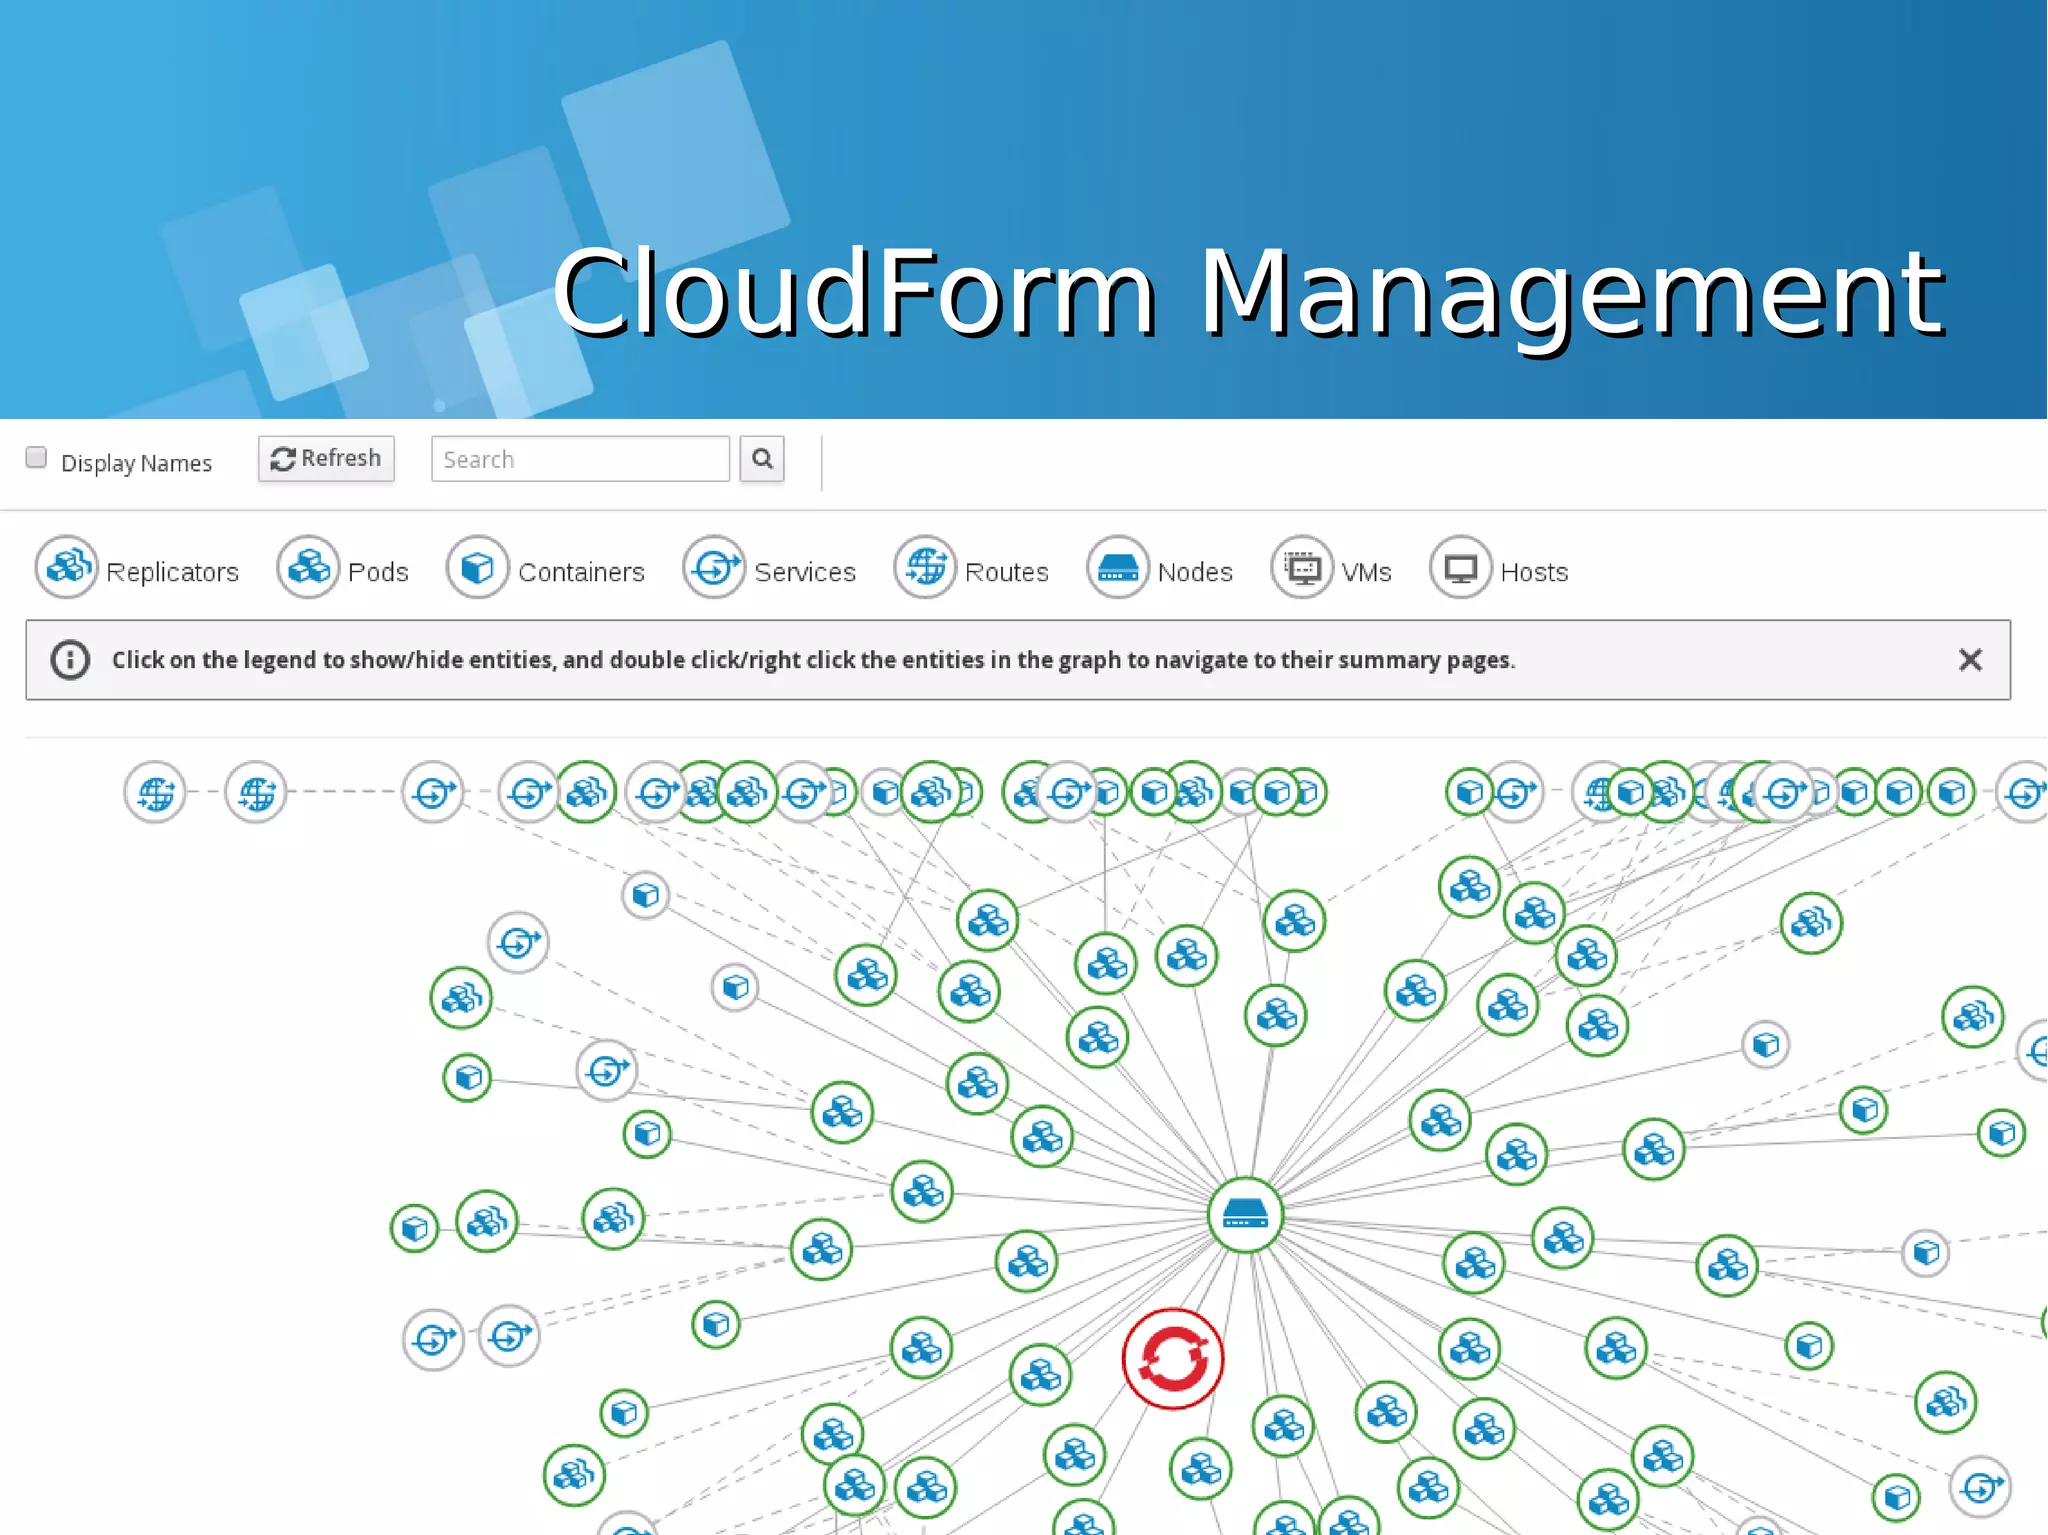Toggle Routes legend icon
This screenshot has width=2048, height=1535.
(x=925, y=567)
